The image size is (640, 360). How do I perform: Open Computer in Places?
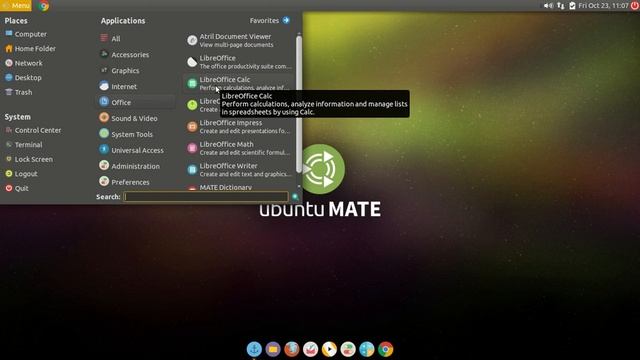pyautogui.click(x=26, y=34)
